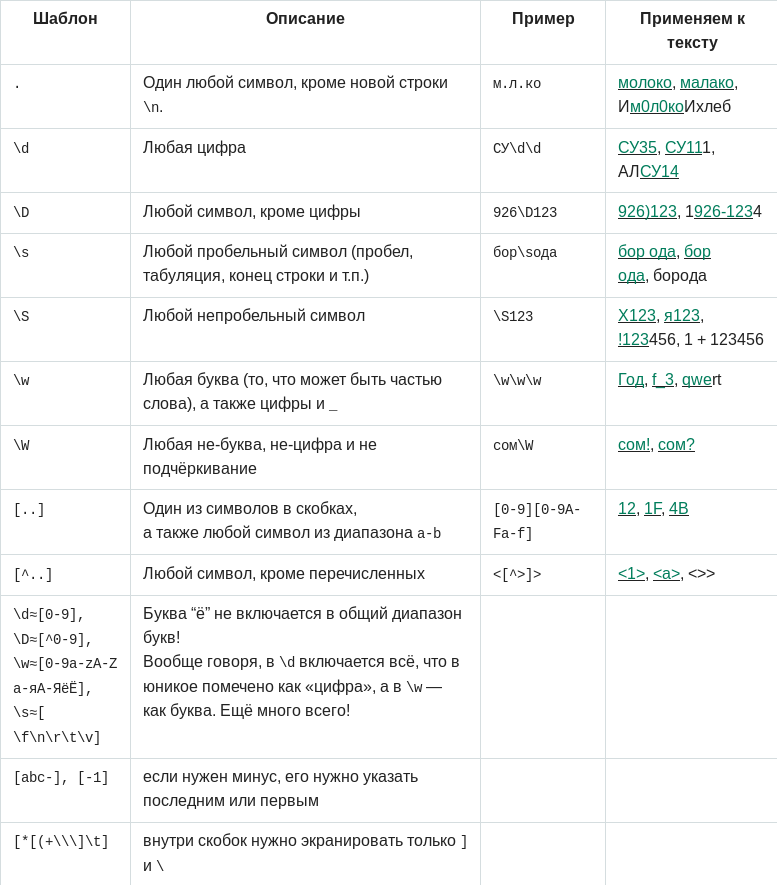This screenshot has width=777, height=885.
Task: Click the 'сом?' link
Action: [676, 445]
